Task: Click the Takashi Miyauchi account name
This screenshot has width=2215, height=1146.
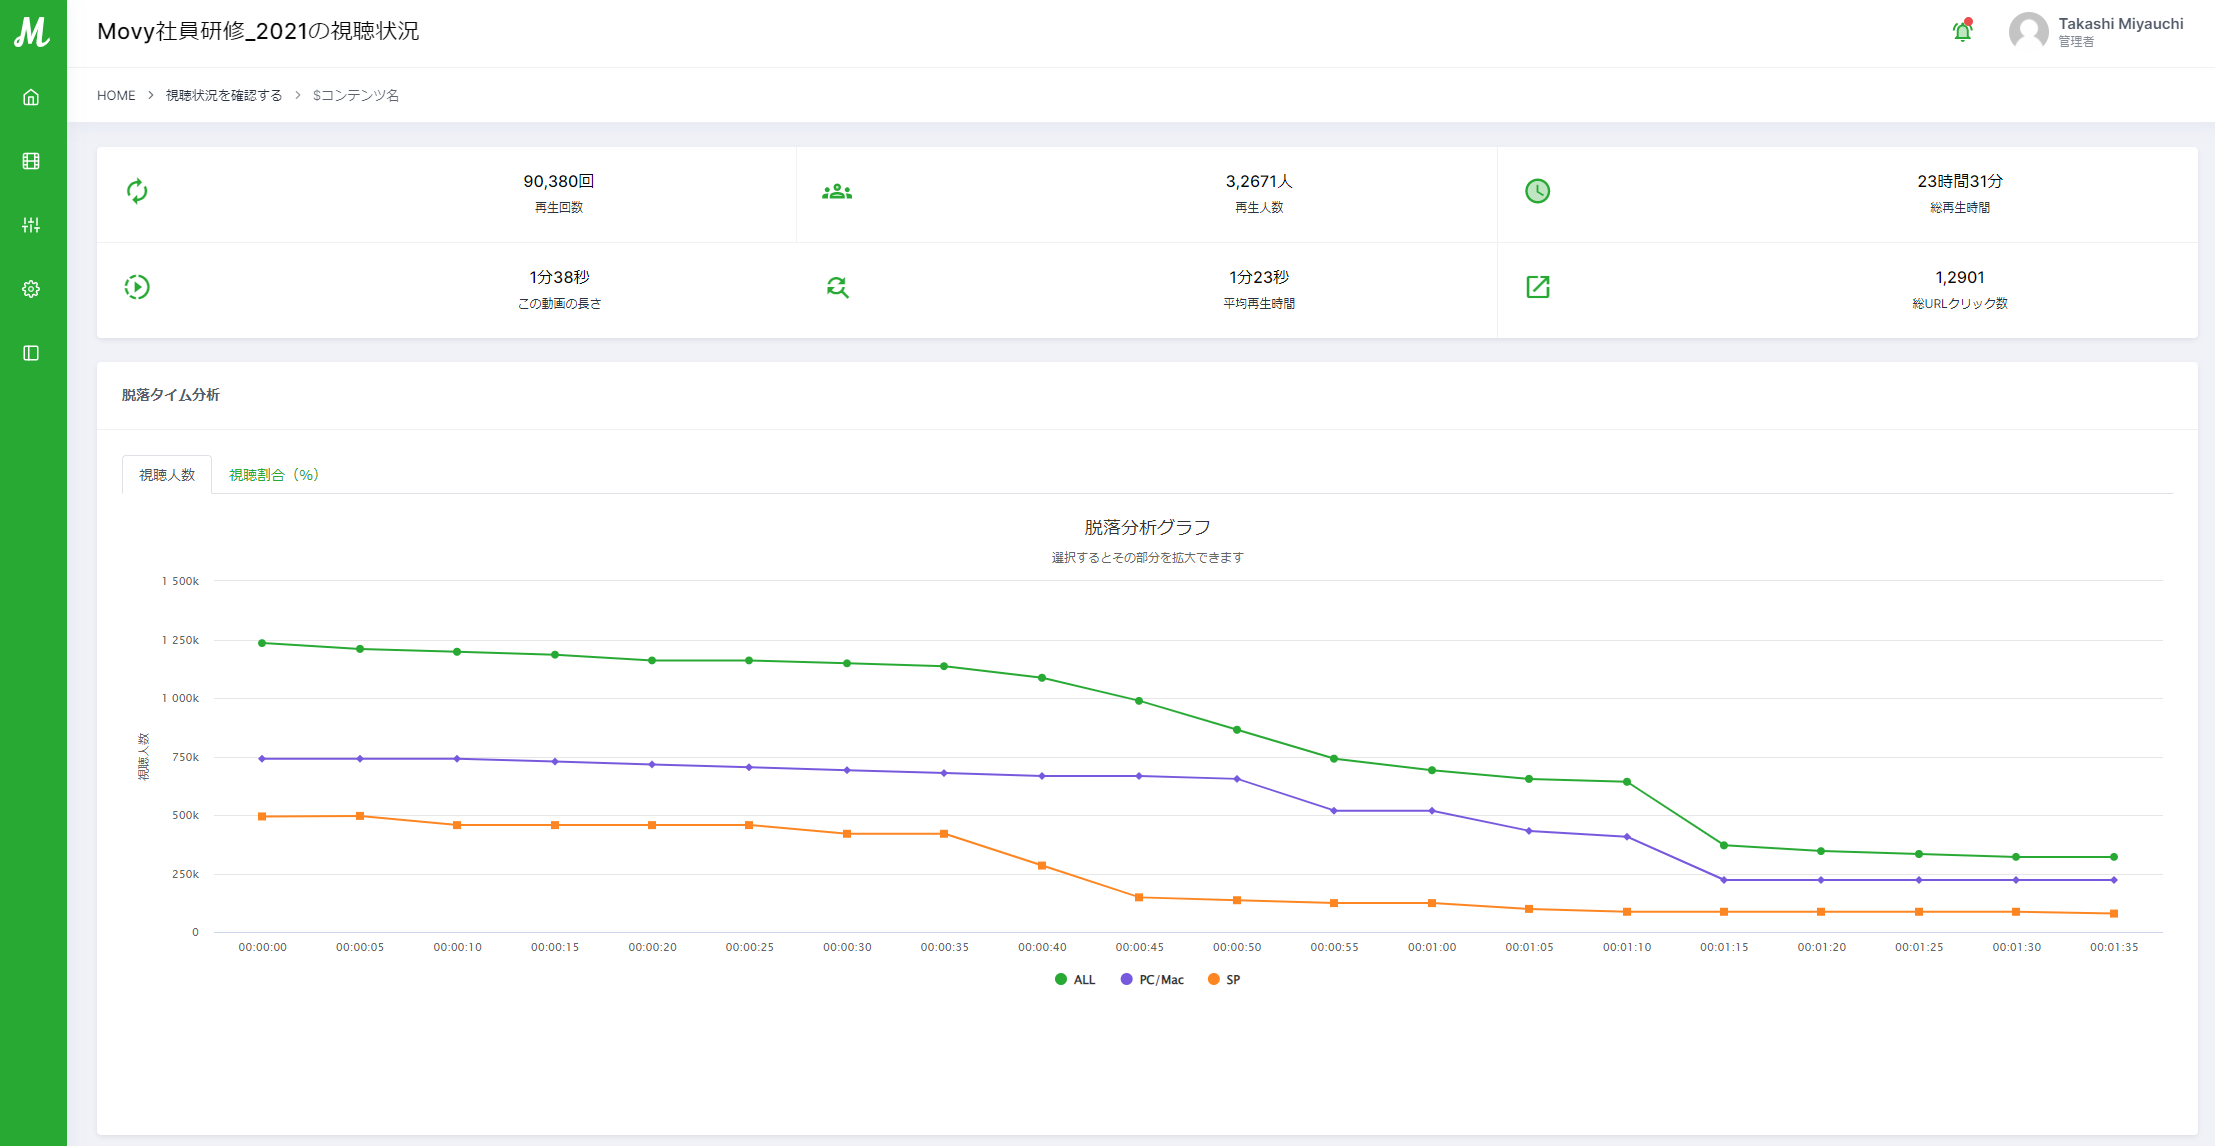Action: (x=2120, y=24)
